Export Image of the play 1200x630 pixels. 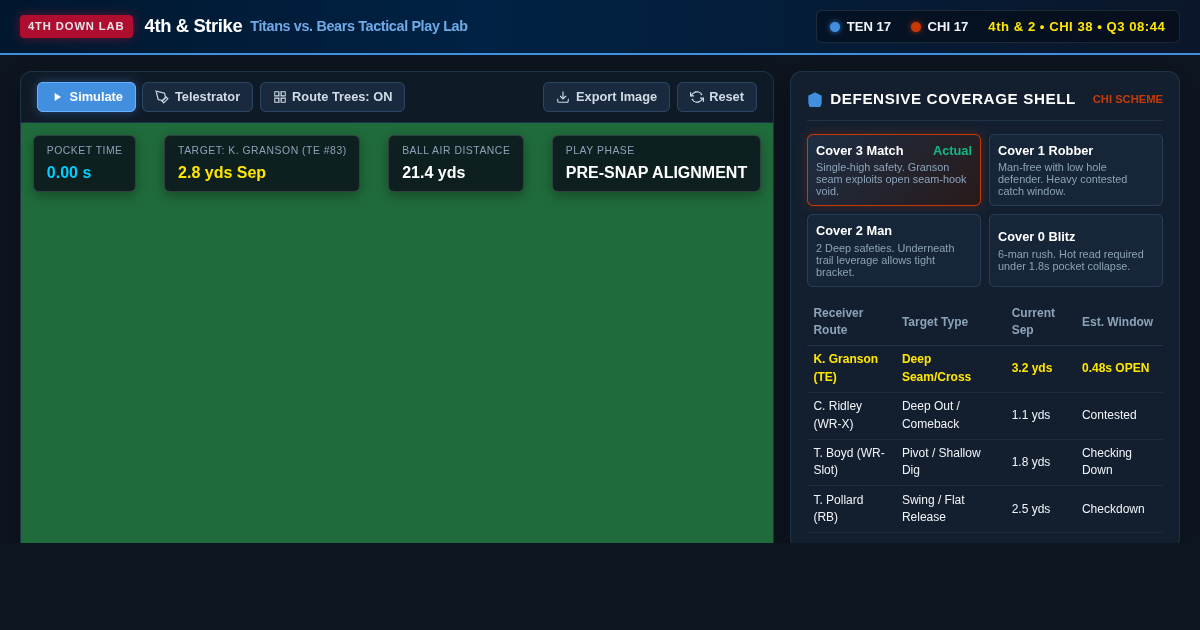pos(607,97)
